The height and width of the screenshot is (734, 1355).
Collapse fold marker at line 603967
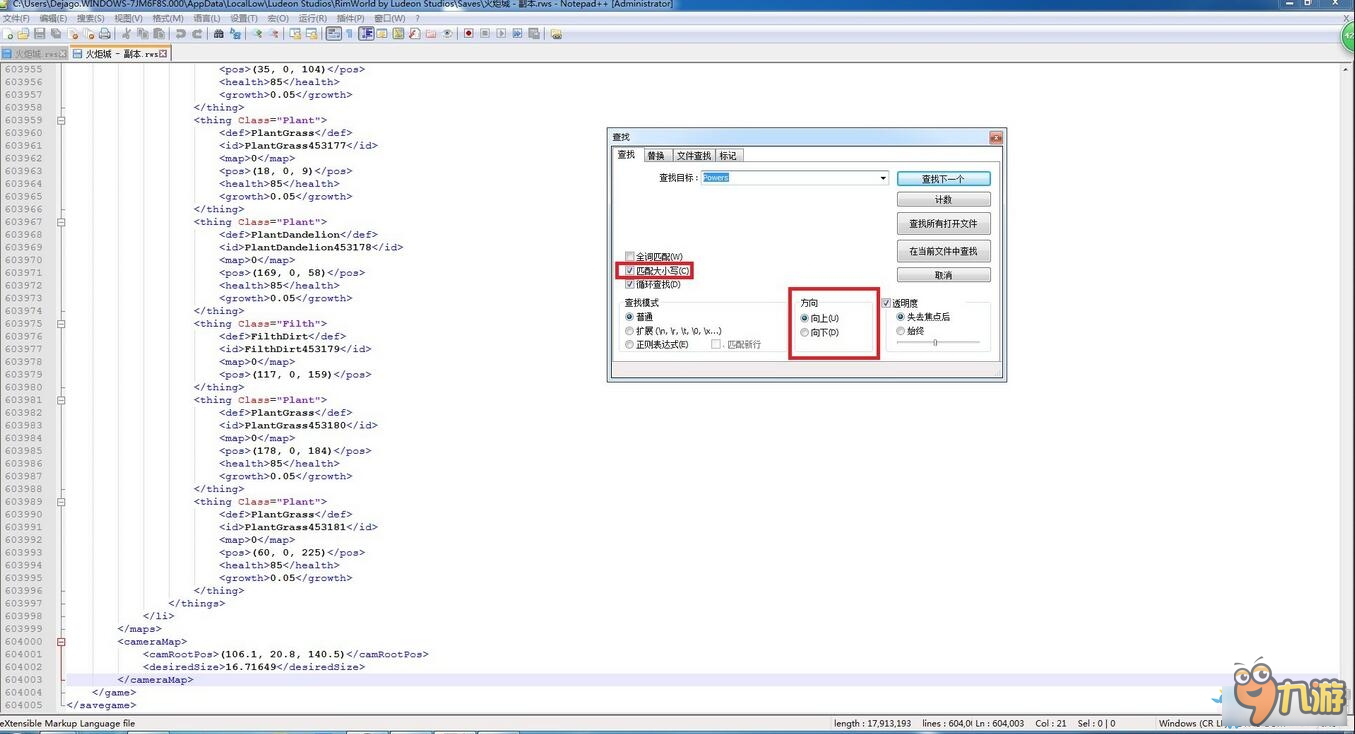(61, 223)
